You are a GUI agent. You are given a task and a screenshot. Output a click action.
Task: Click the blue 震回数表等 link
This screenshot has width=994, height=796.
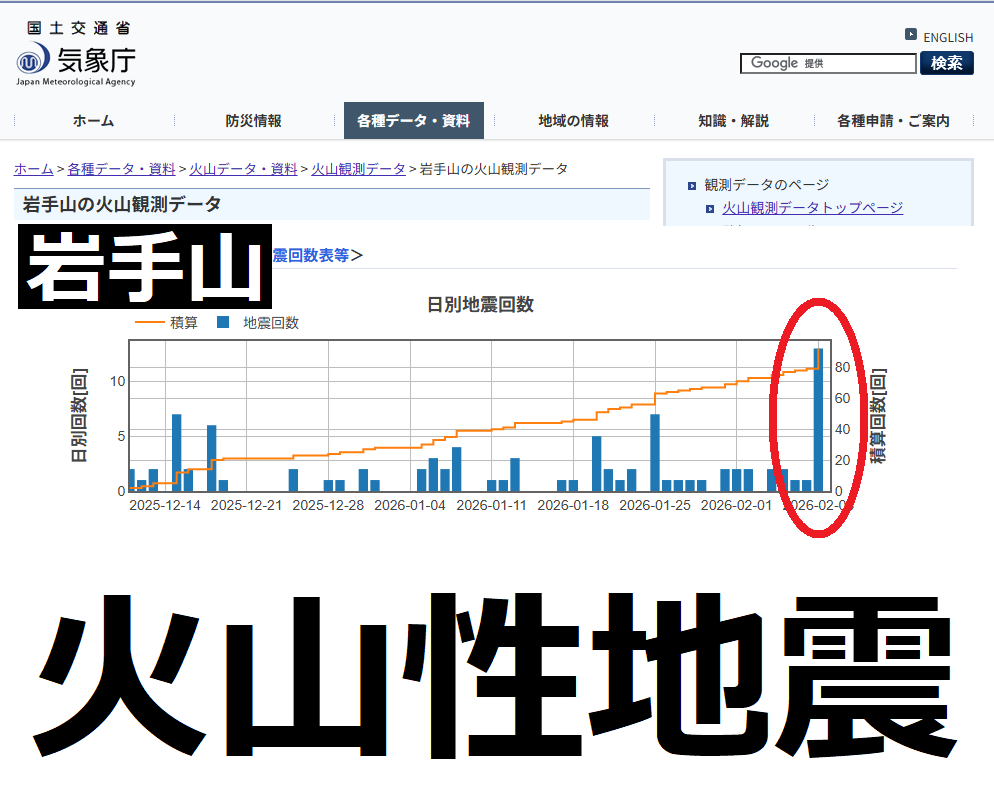point(310,255)
